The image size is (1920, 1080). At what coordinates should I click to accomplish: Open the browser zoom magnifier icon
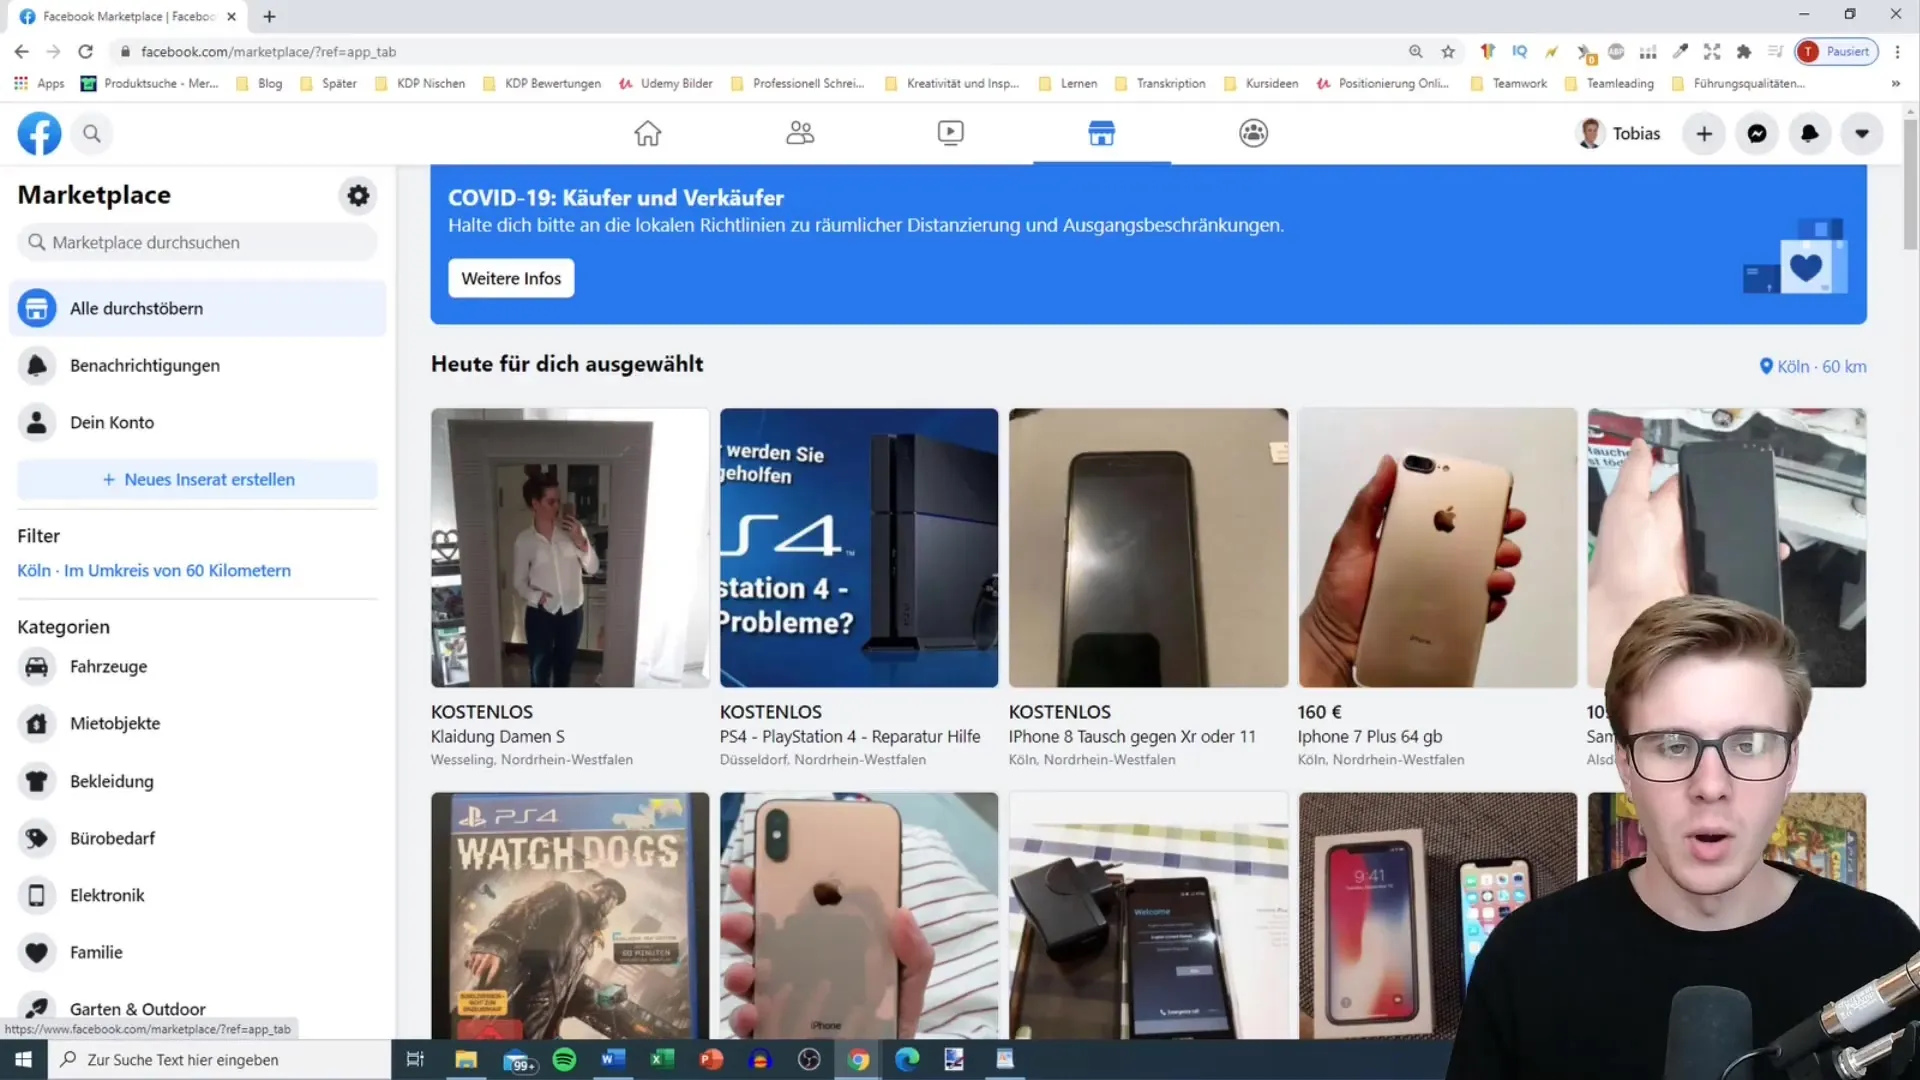(1416, 51)
